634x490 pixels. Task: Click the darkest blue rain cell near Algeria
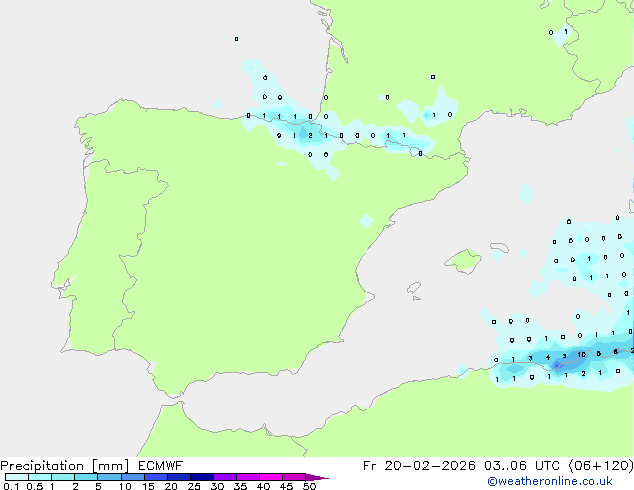point(557,365)
